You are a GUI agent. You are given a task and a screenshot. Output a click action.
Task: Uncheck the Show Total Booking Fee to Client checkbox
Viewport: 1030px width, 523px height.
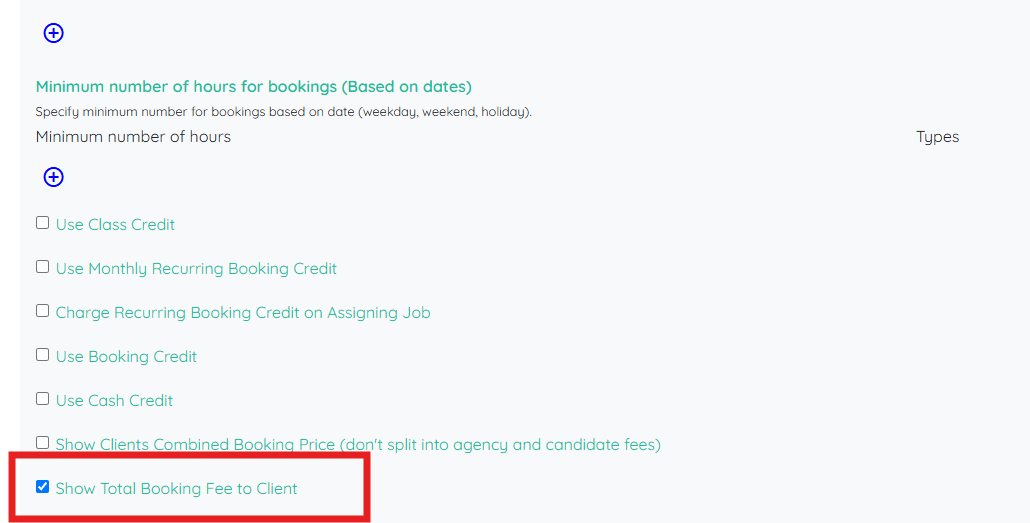coord(43,487)
